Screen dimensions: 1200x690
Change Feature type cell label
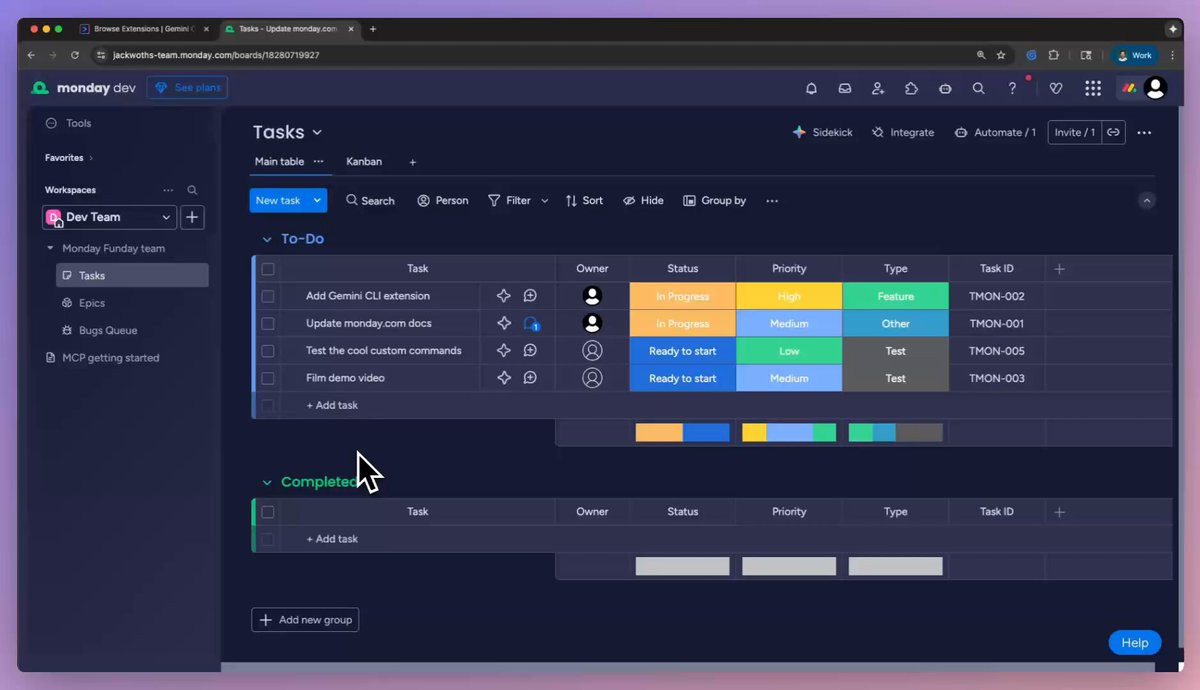click(895, 296)
